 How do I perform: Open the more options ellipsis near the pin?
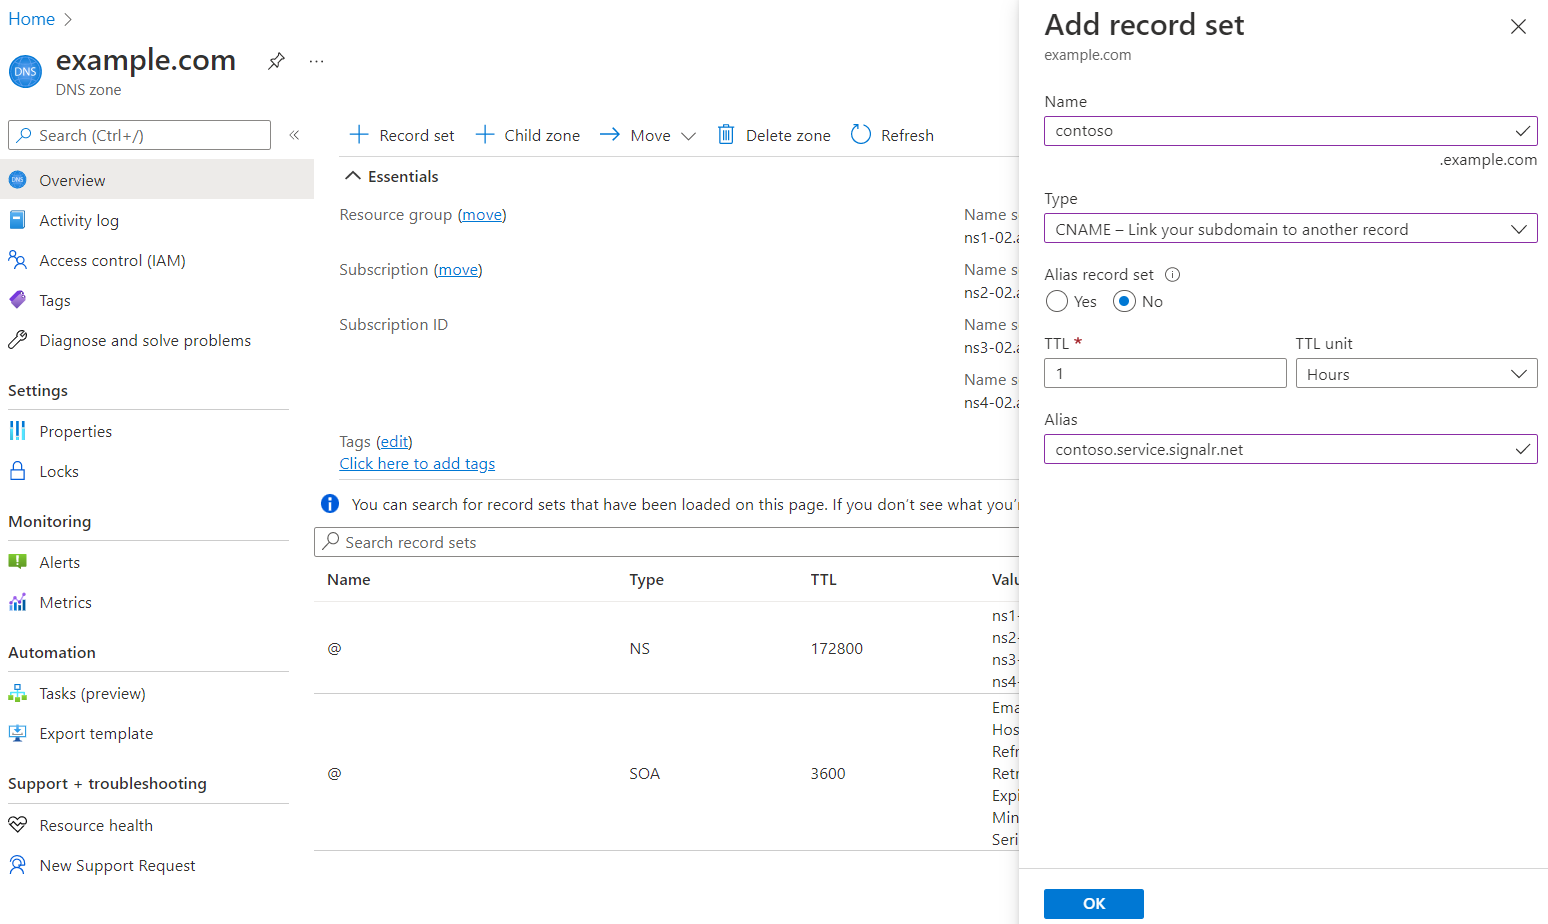point(316,60)
